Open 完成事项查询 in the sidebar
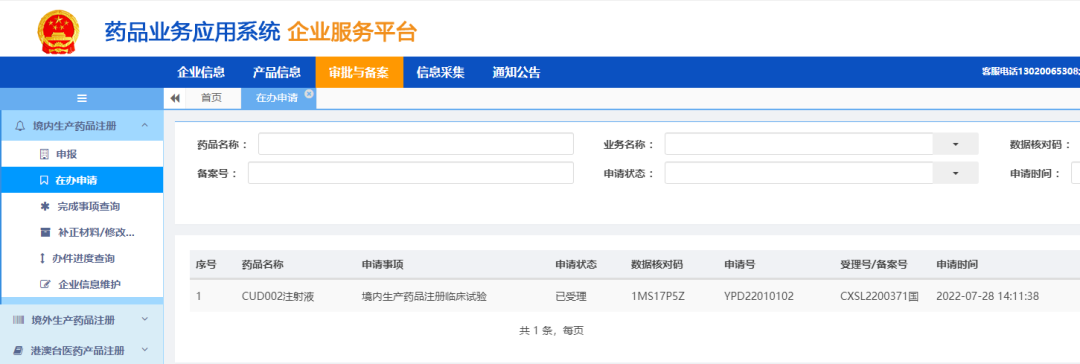This screenshot has height=364, width=1080. tap(82, 206)
